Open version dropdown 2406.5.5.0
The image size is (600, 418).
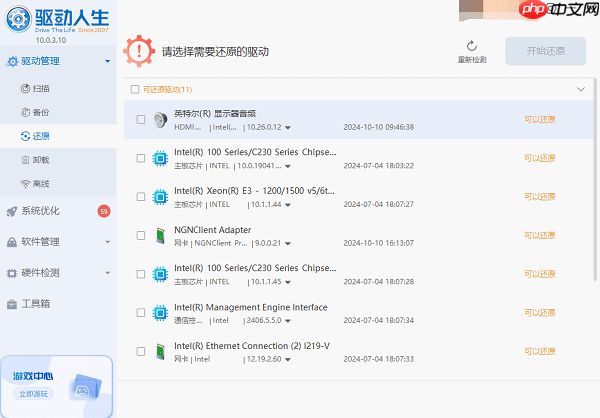pos(288,321)
